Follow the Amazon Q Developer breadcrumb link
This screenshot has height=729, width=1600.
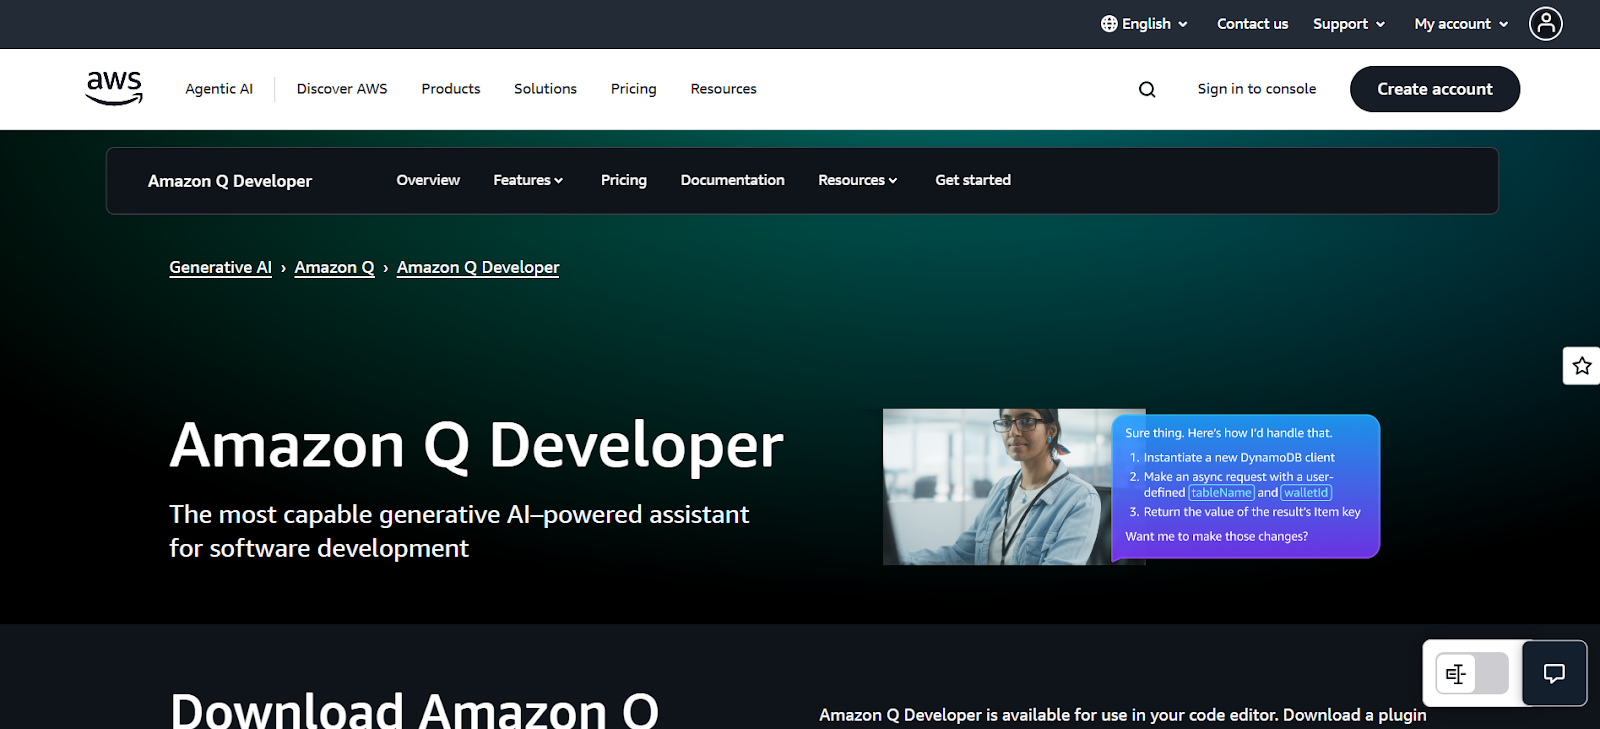(478, 267)
